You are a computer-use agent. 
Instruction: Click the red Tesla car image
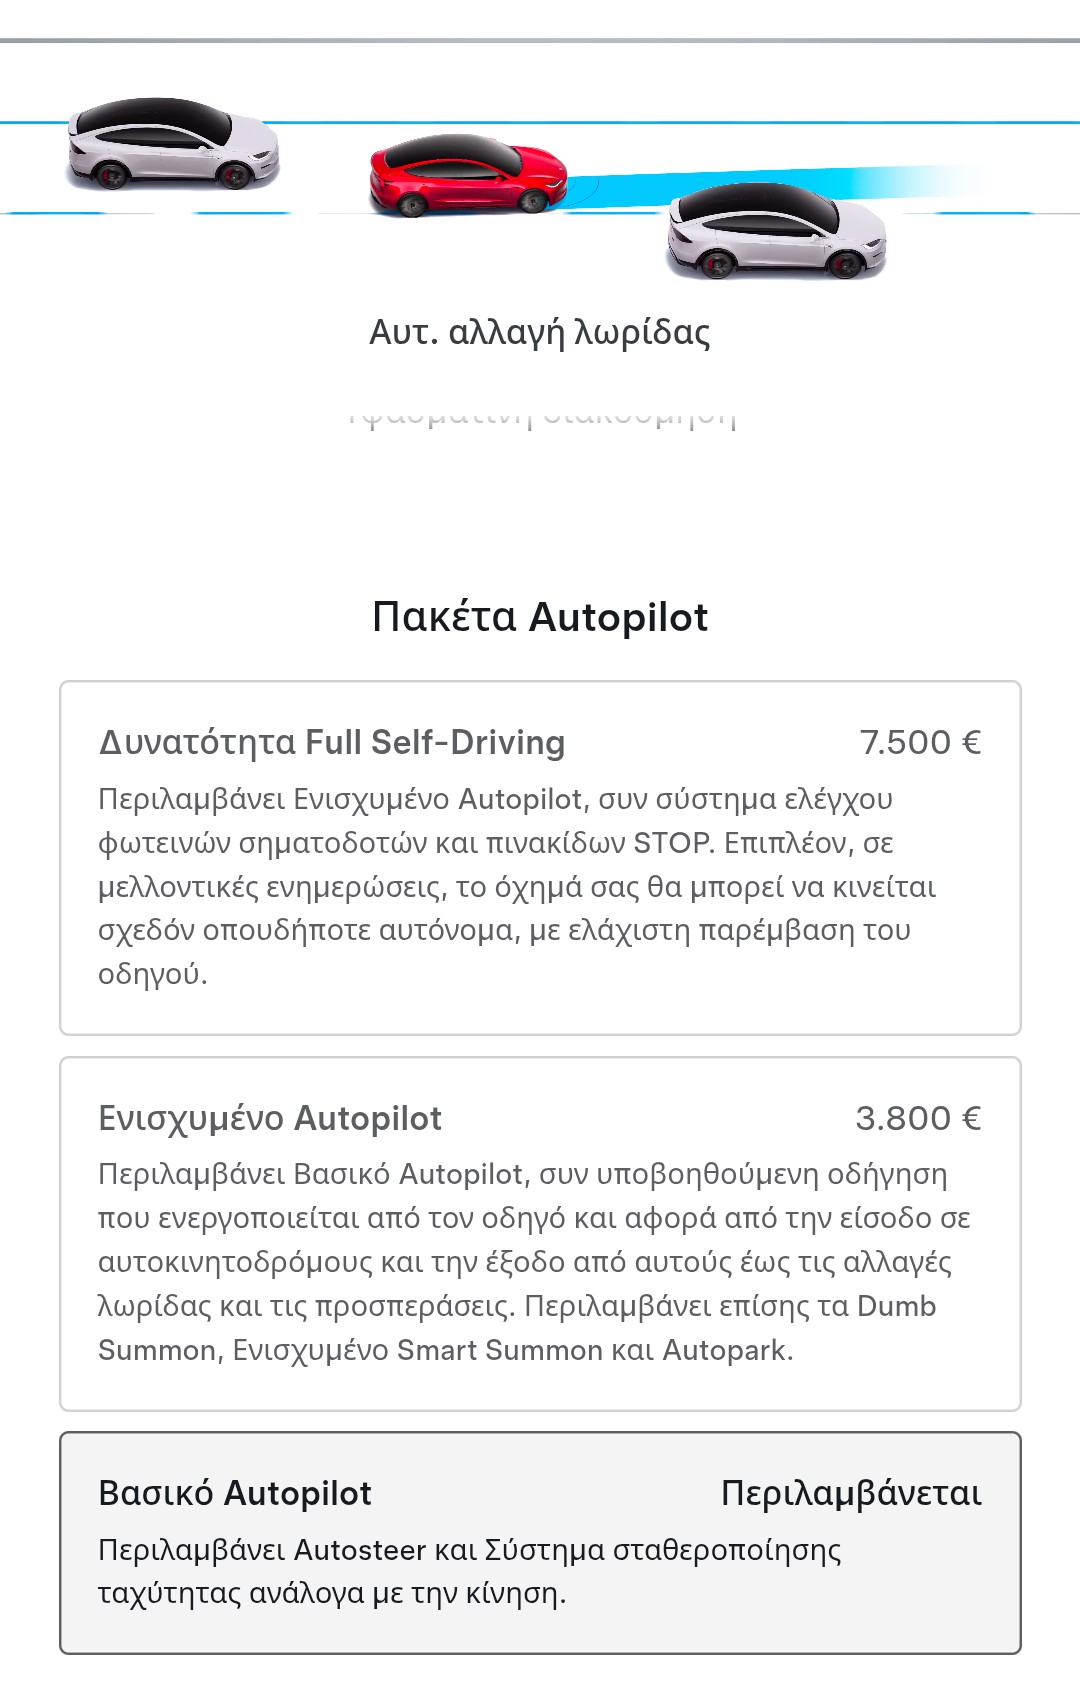466,175
